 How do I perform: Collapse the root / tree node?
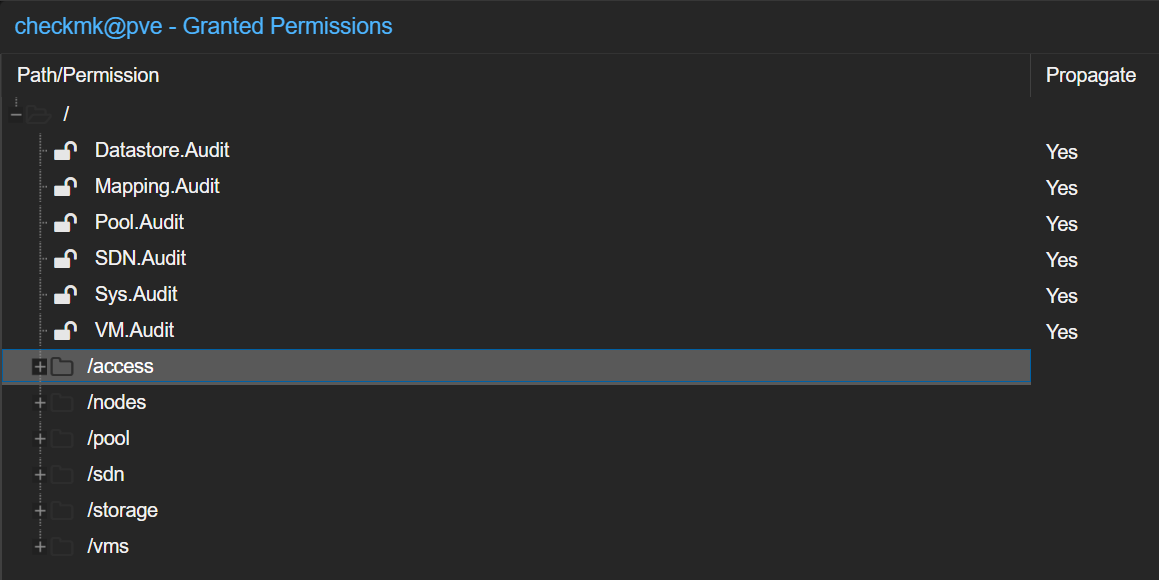(x=16, y=115)
